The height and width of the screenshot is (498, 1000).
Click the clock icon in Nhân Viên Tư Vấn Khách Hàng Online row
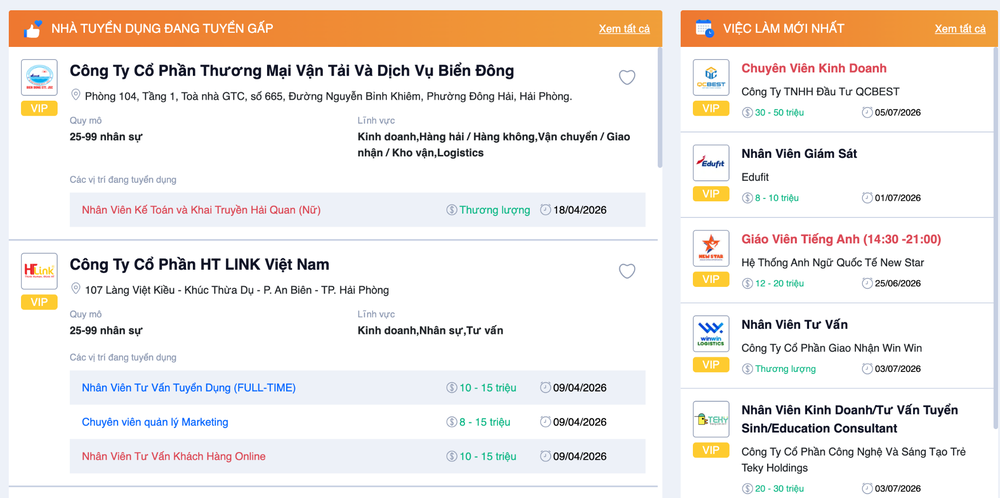coord(545,457)
